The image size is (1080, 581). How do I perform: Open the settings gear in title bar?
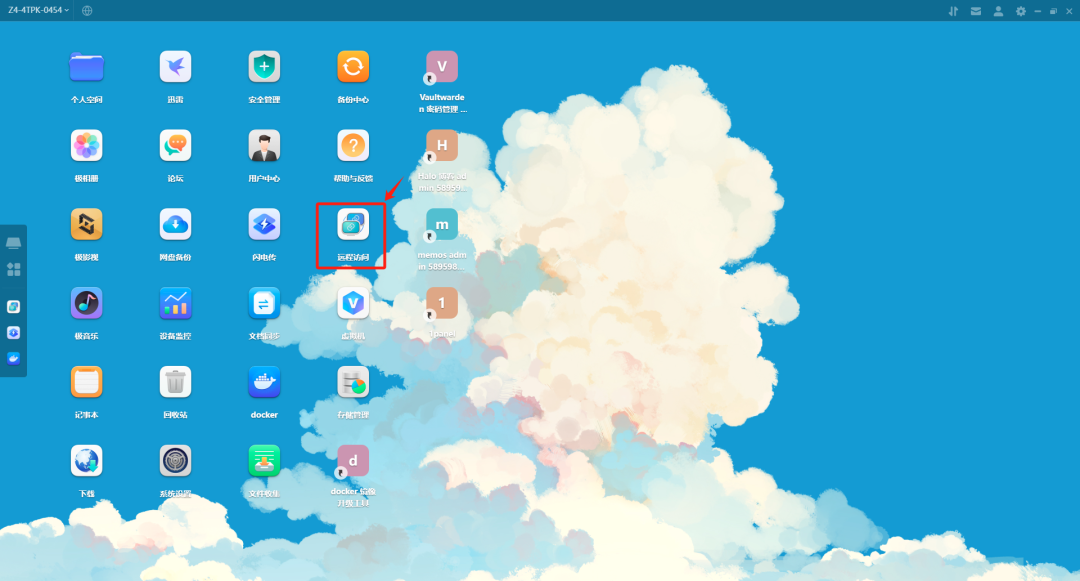tap(1020, 11)
